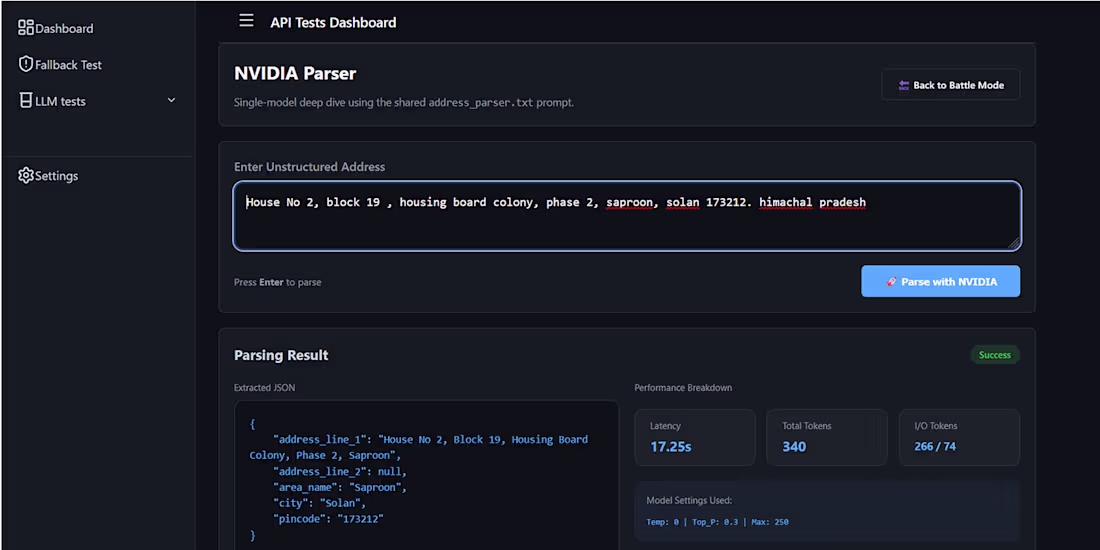Screen dimensions: 1100x550
Task: Click the Total Tokens card label
Action: pos(807,426)
